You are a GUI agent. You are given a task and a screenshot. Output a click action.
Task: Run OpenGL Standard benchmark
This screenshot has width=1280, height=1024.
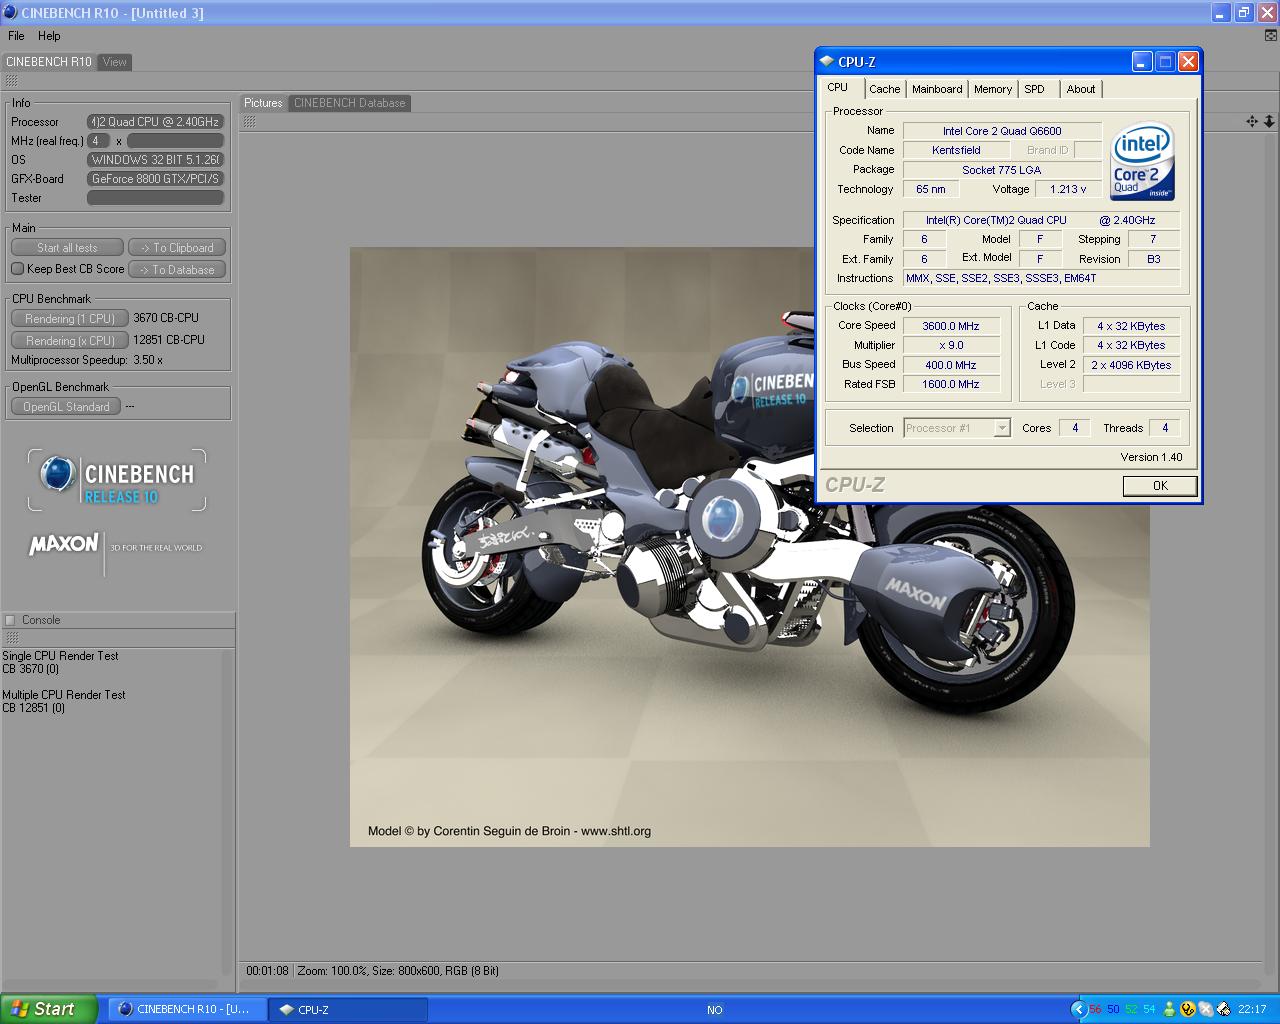coord(66,407)
